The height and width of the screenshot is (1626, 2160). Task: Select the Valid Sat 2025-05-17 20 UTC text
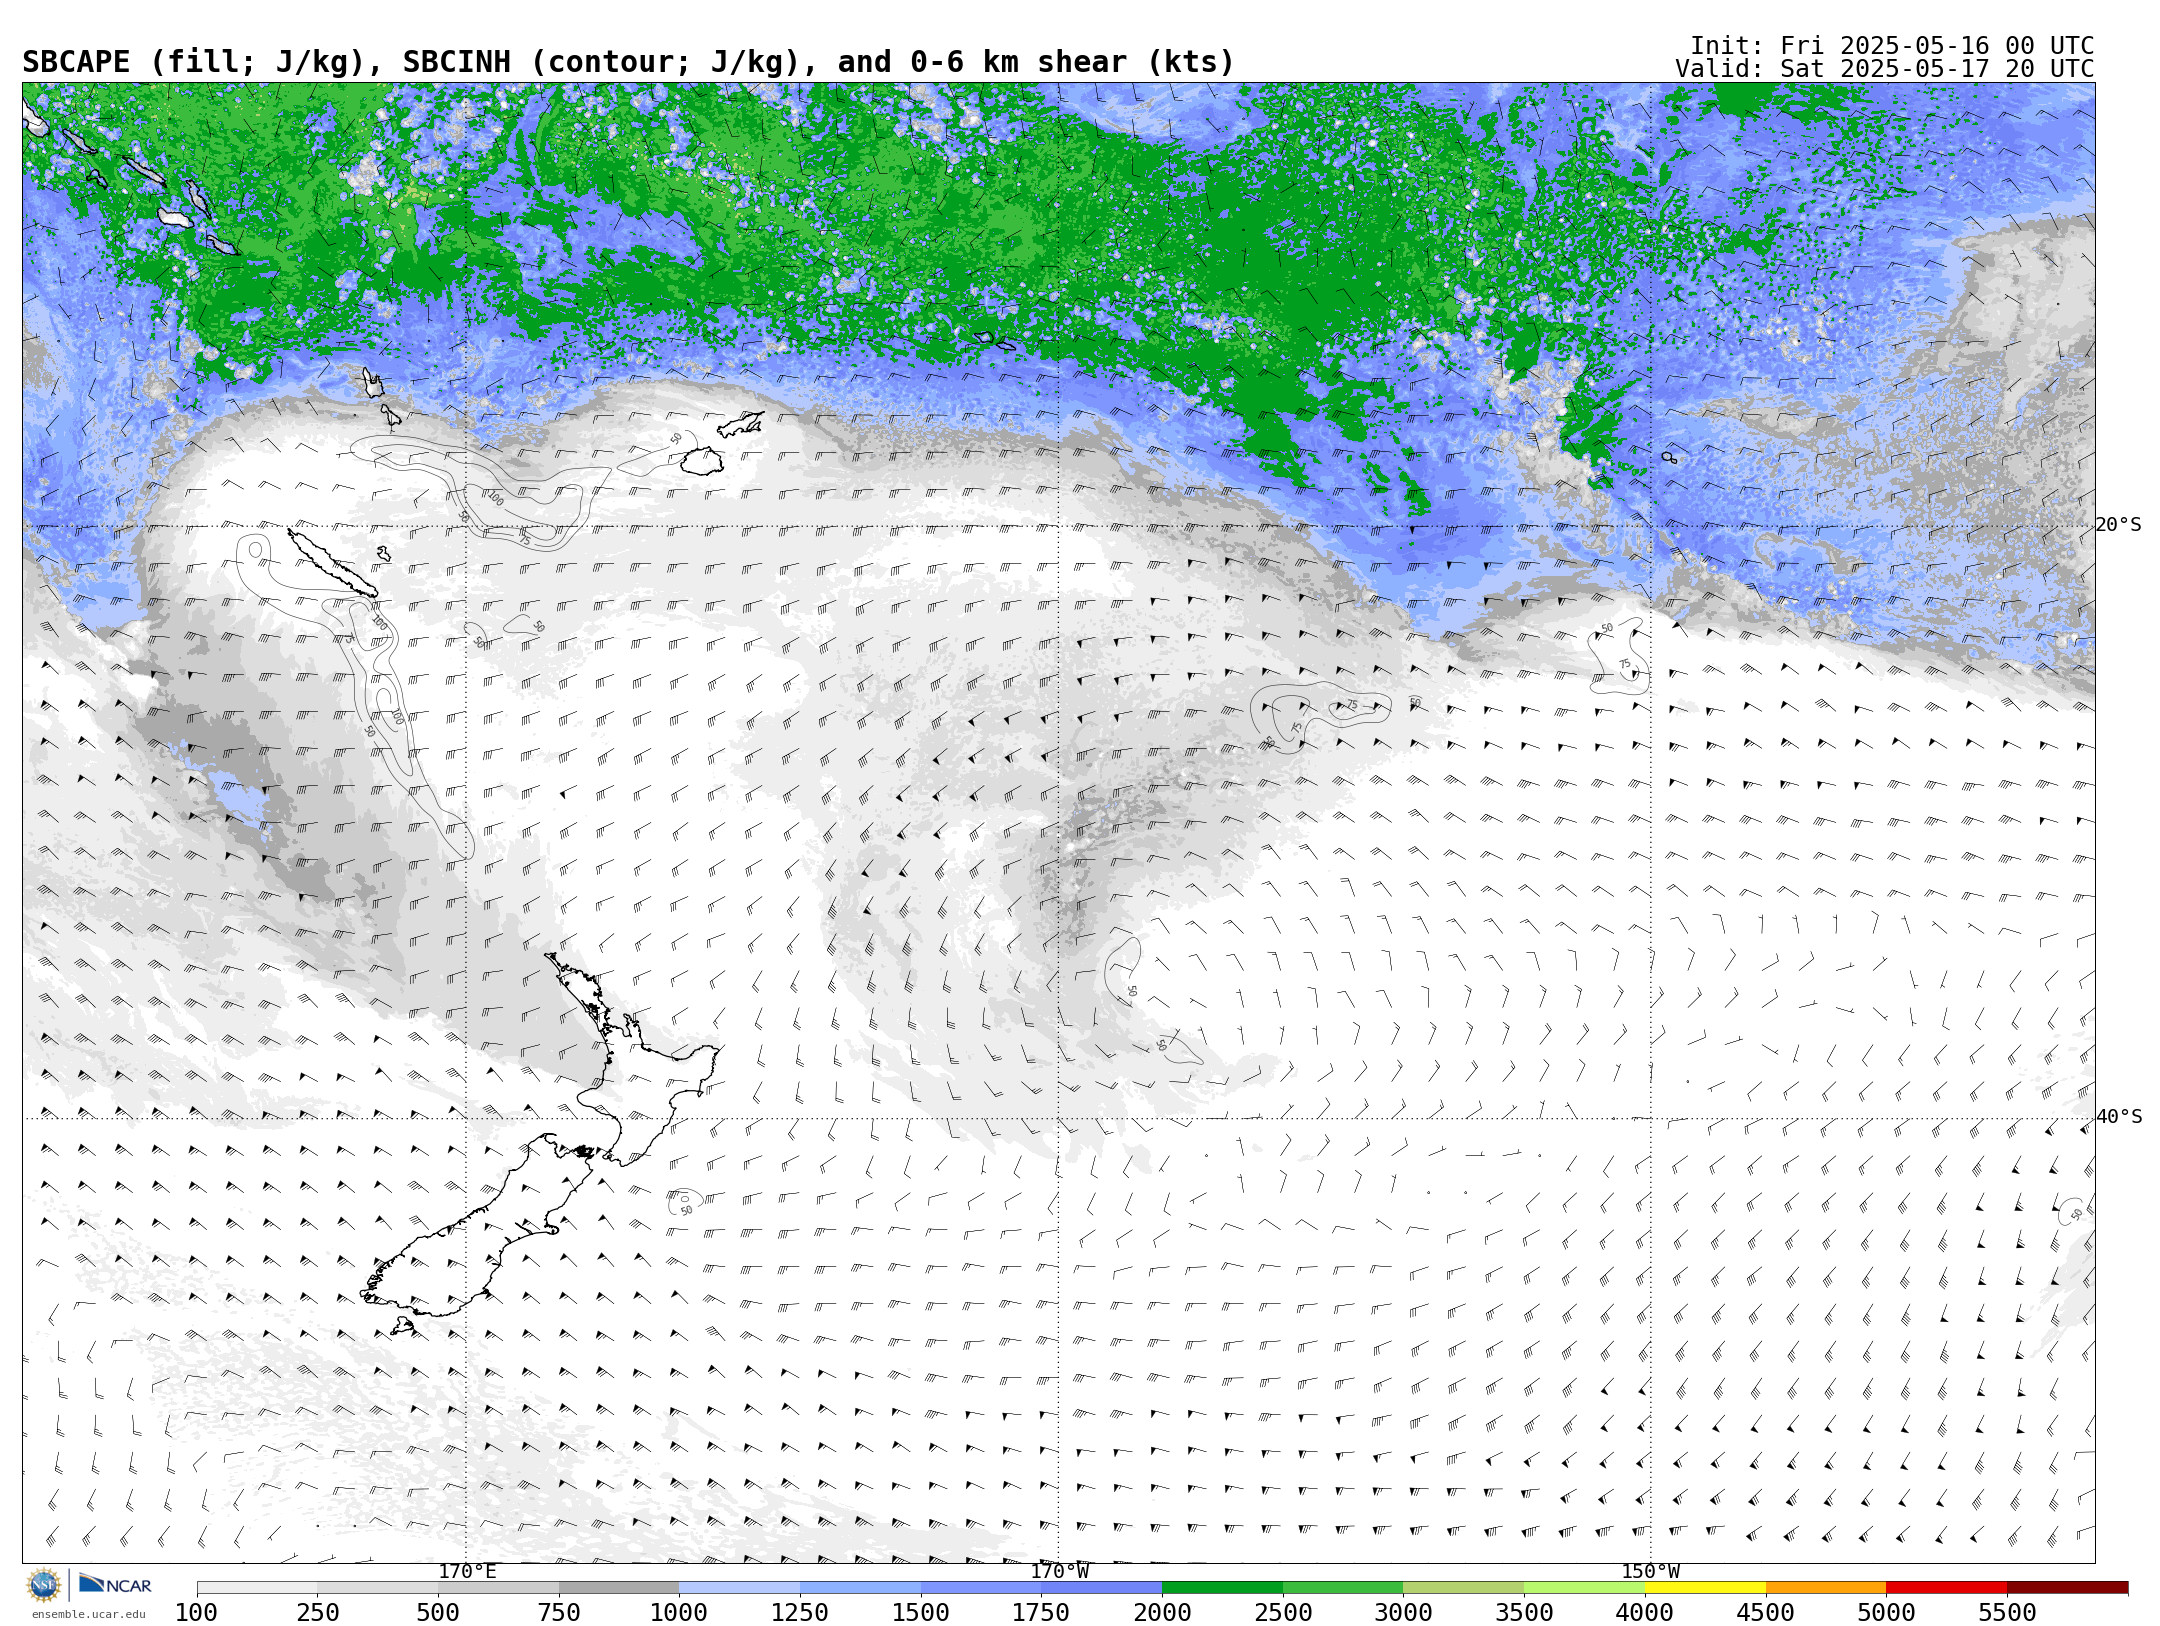pyautogui.click(x=1884, y=69)
